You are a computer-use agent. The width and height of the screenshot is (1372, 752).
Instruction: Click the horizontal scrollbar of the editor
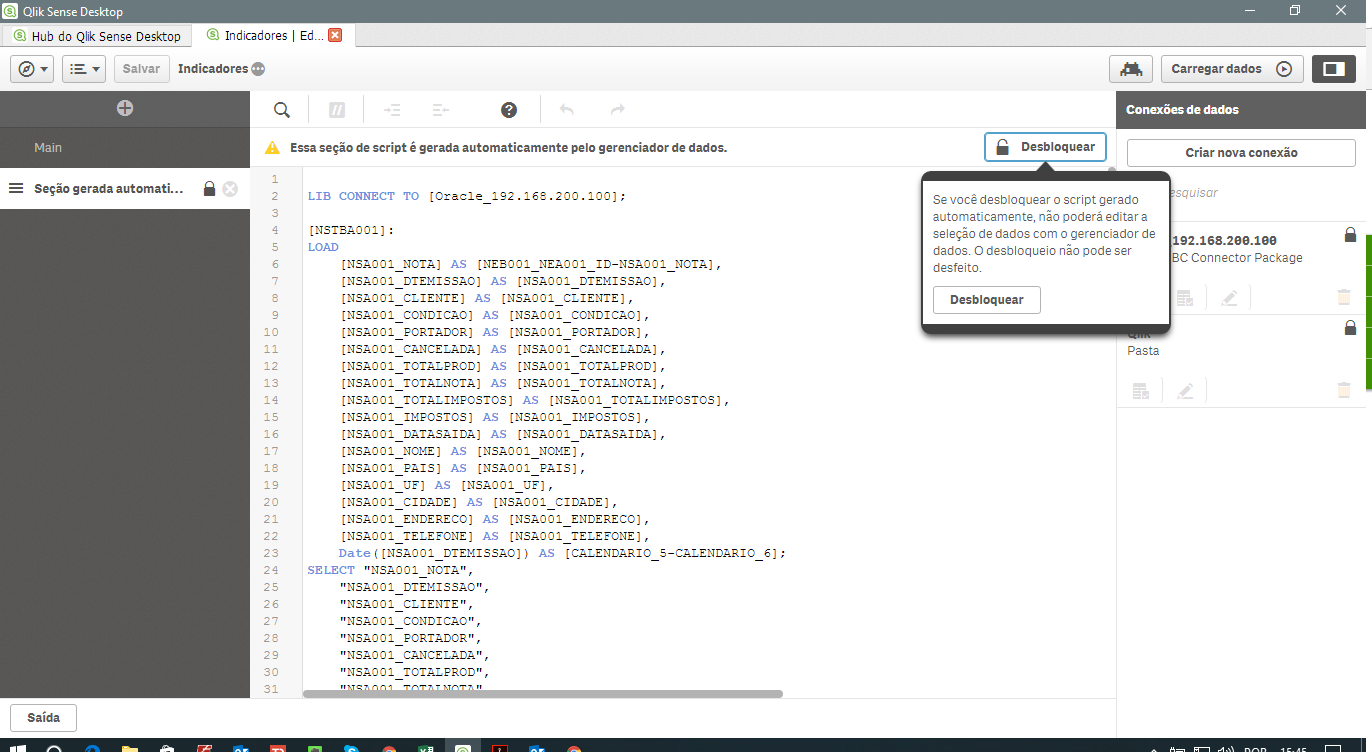[542, 693]
